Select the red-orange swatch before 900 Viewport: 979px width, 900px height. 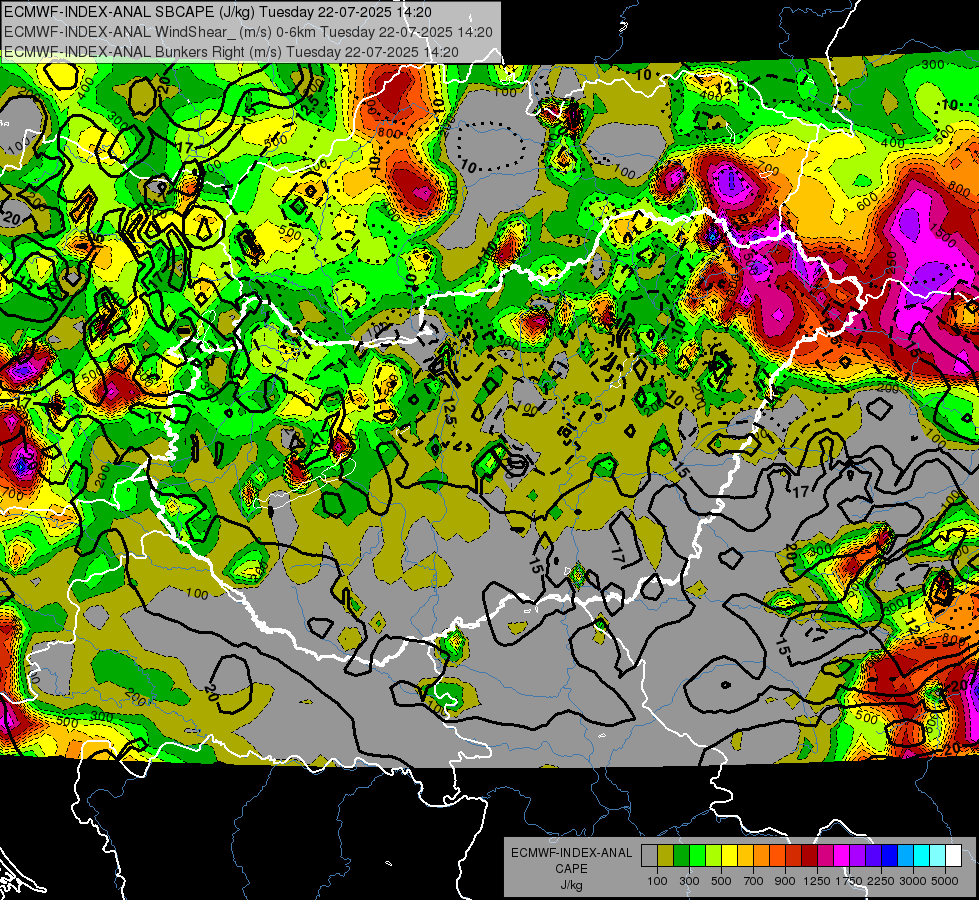point(777,856)
